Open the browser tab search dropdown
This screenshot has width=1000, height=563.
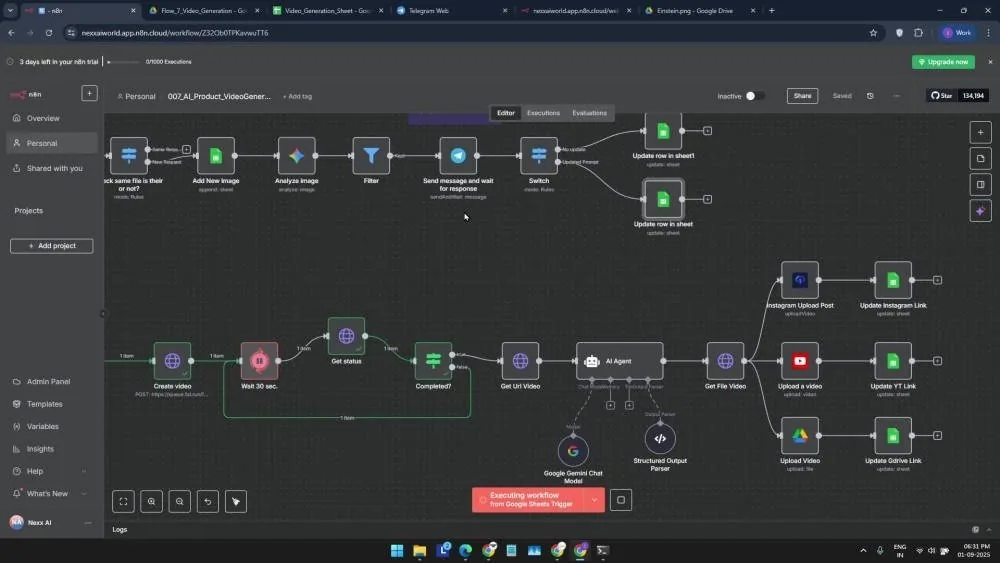coord(10,10)
